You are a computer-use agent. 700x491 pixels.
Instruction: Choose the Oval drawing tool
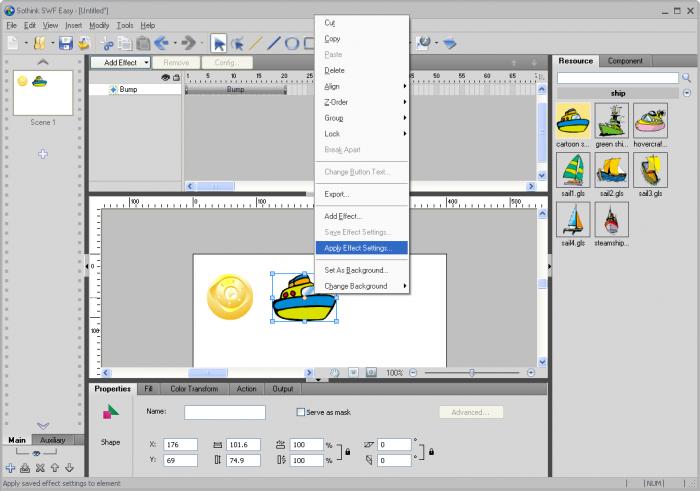(292, 43)
